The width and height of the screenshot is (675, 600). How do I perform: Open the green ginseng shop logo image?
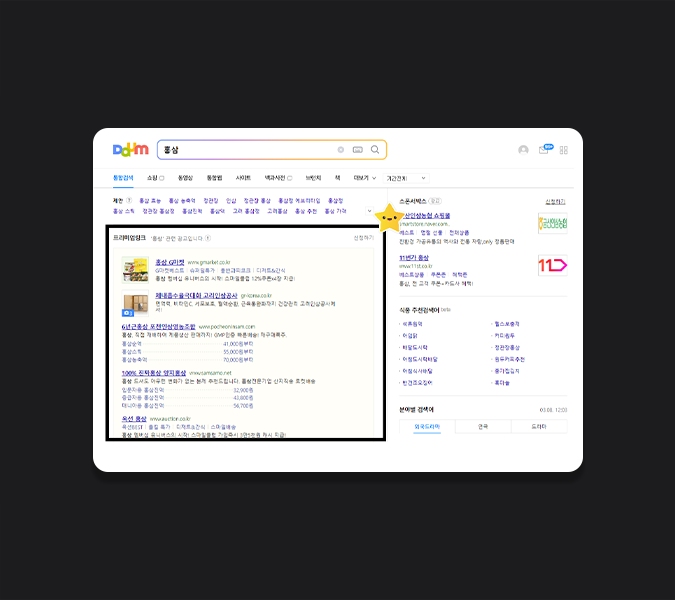pos(553,223)
